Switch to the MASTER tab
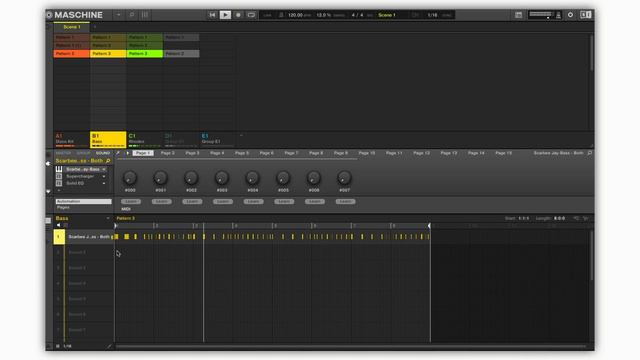This screenshot has width=640, height=360. [63, 153]
